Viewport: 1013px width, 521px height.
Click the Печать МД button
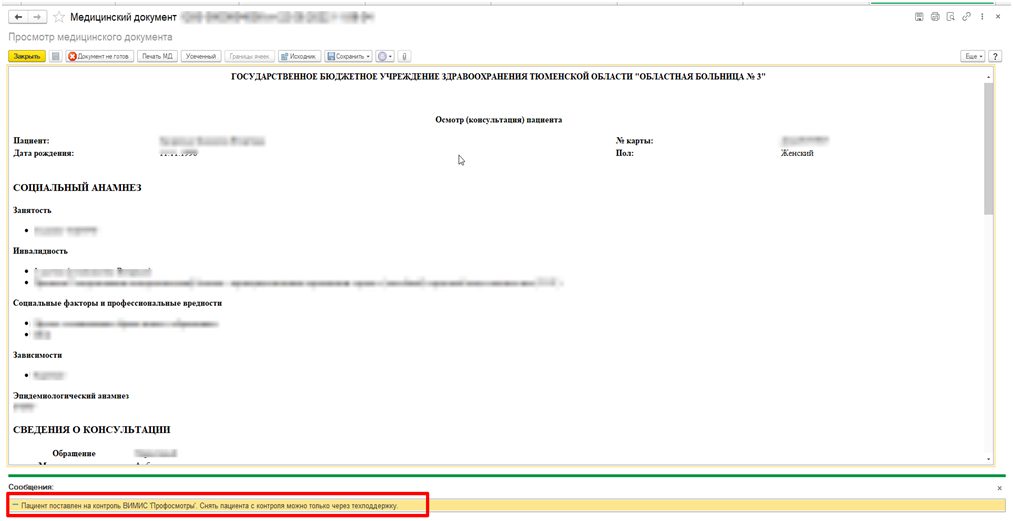(157, 56)
